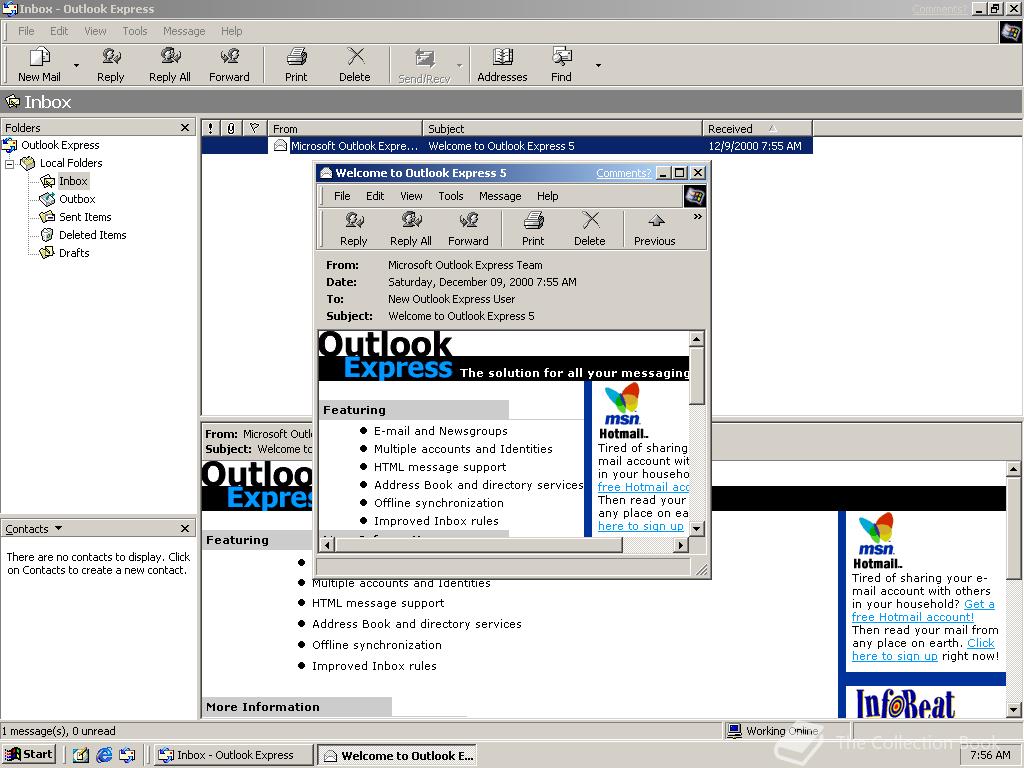Reply All from the message window toolbar
Image resolution: width=1024 pixels, height=768 pixels.
411,229
